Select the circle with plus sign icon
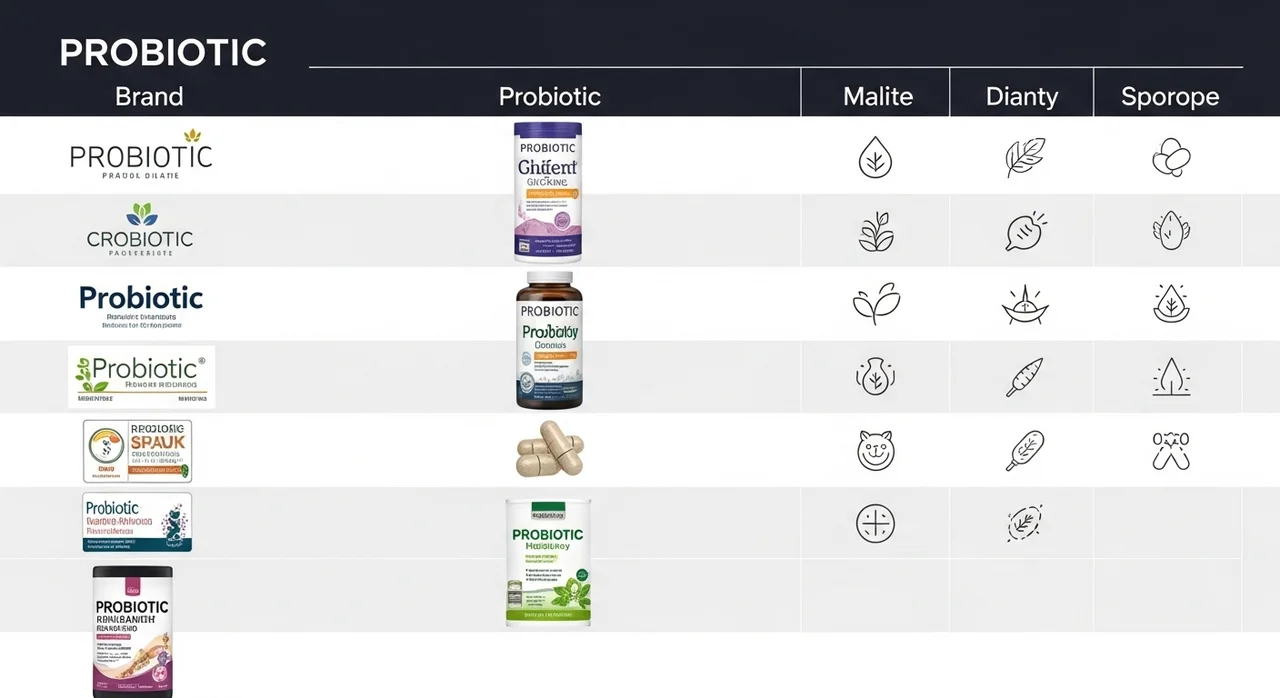This screenshot has width=1280, height=698. point(875,523)
